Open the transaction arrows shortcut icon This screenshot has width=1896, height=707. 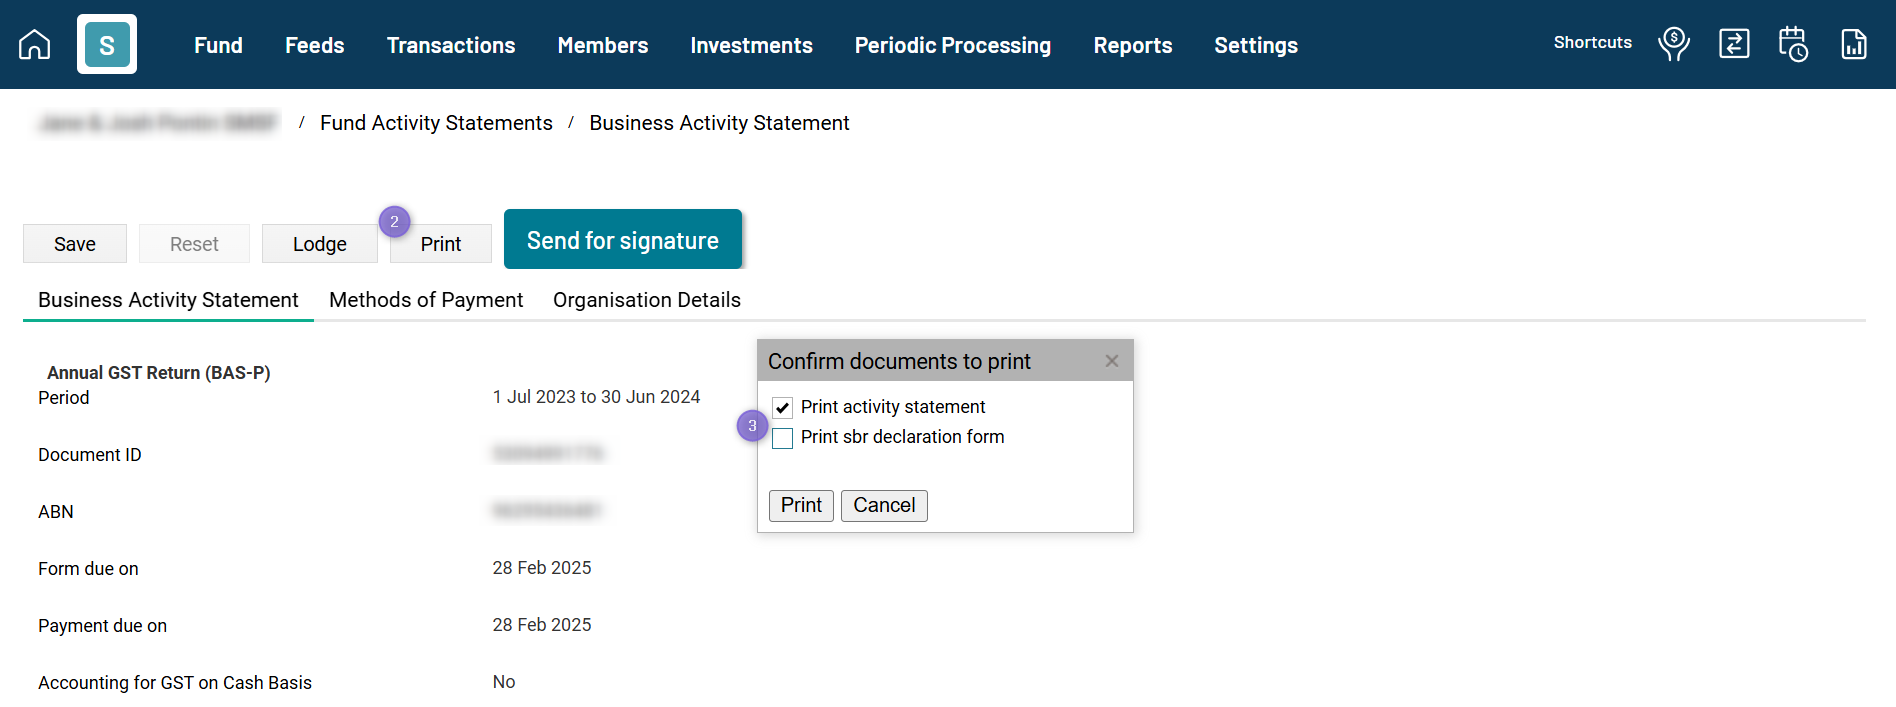click(1734, 44)
